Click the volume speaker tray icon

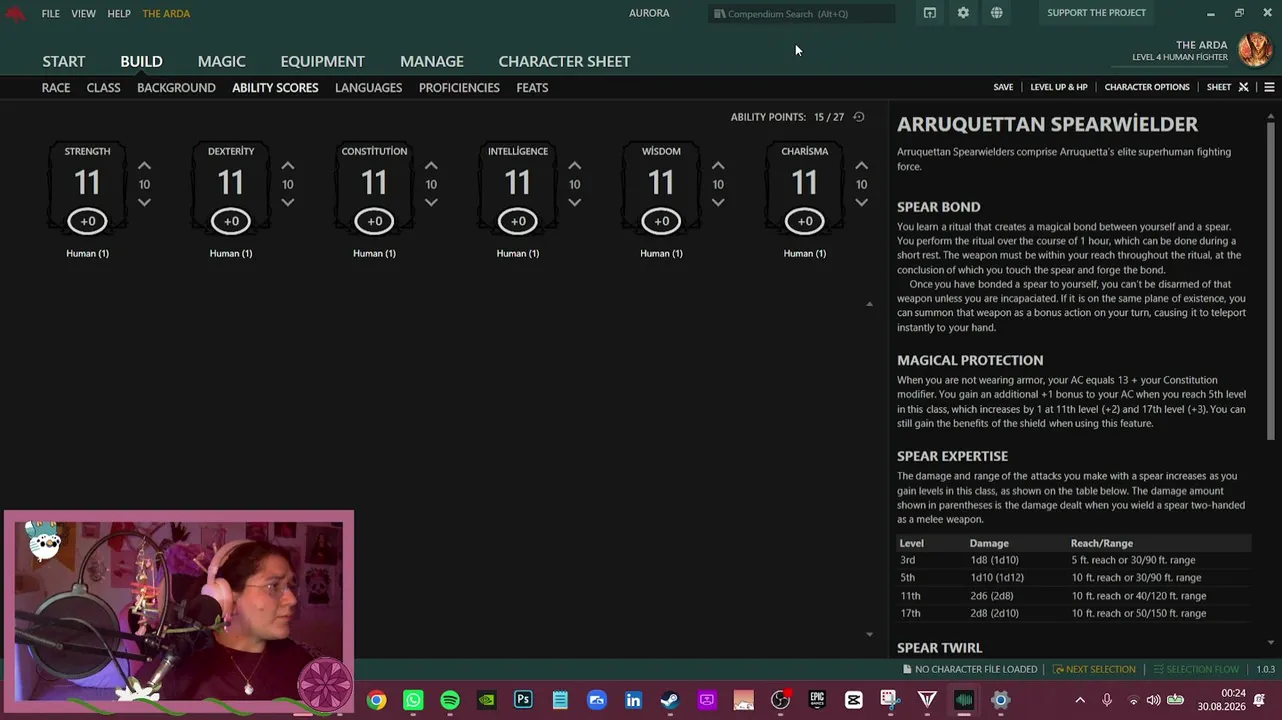click(x=1154, y=700)
